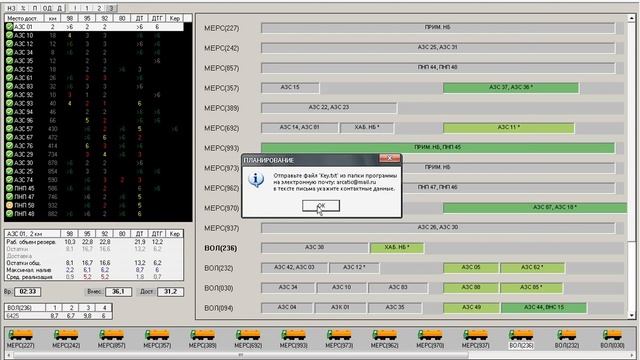Switch to the numbered tab 1
The height and width of the screenshot is (360, 640).
87,8
